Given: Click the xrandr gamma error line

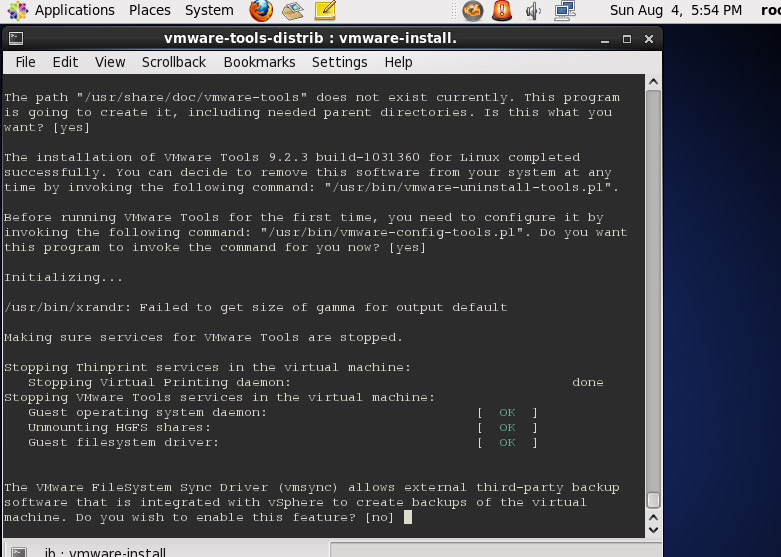Looking at the screenshot, I should 256,307.
